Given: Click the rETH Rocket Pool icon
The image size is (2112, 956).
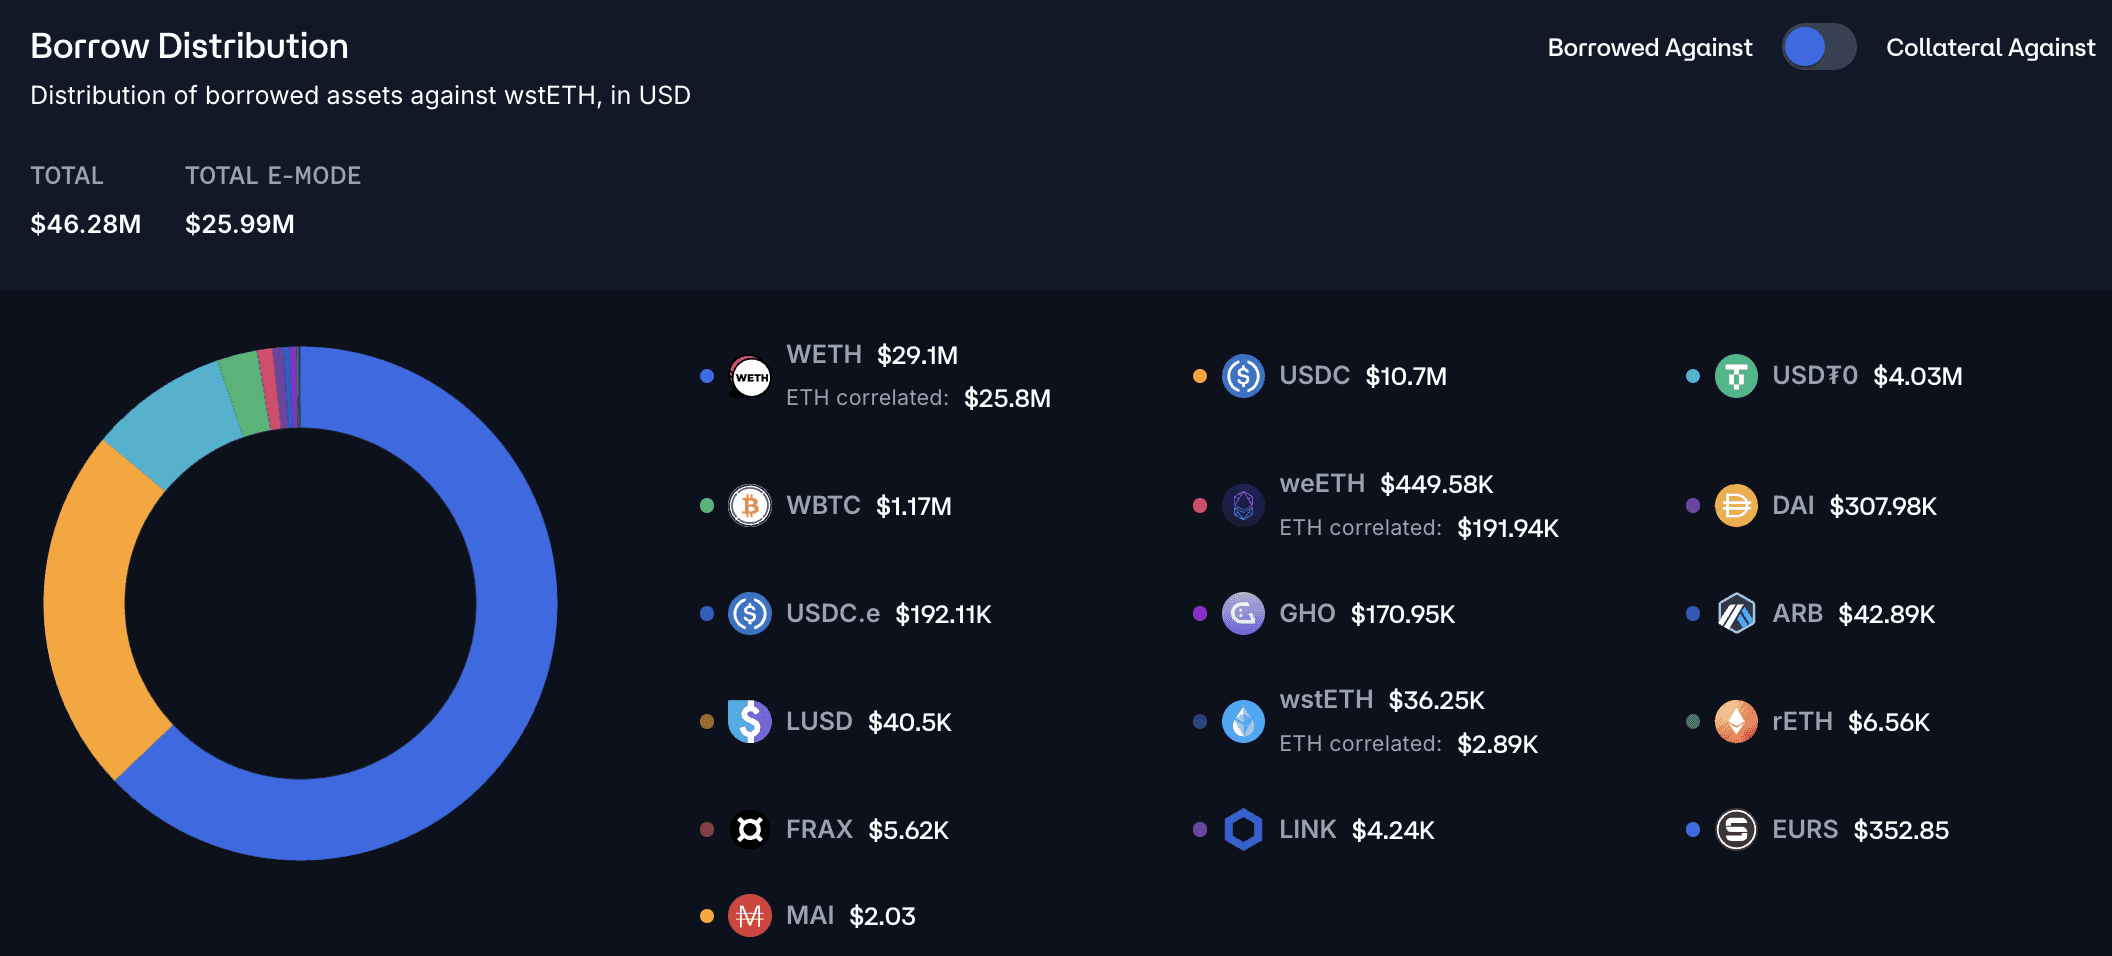Looking at the screenshot, I should point(1736,722).
